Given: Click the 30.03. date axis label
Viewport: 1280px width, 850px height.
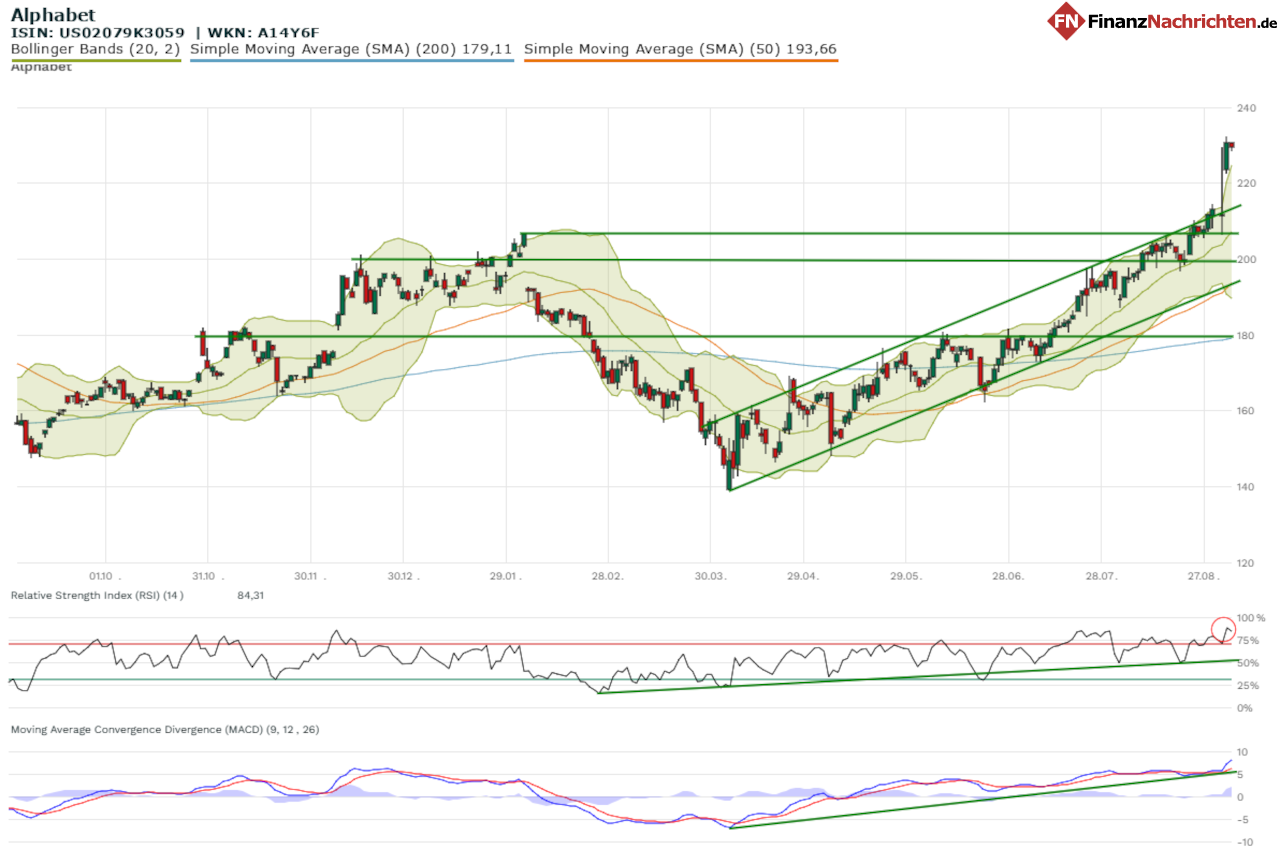Looking at the screenshot, I should [x=710, y=576].
